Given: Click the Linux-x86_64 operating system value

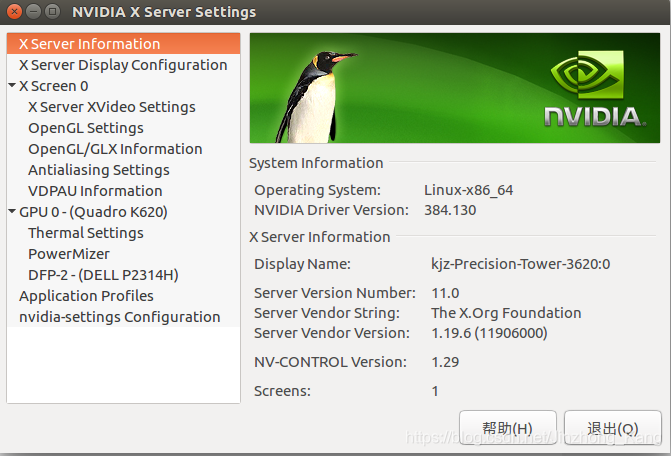Looking at the screenshot, I should [x=468, y=190].
